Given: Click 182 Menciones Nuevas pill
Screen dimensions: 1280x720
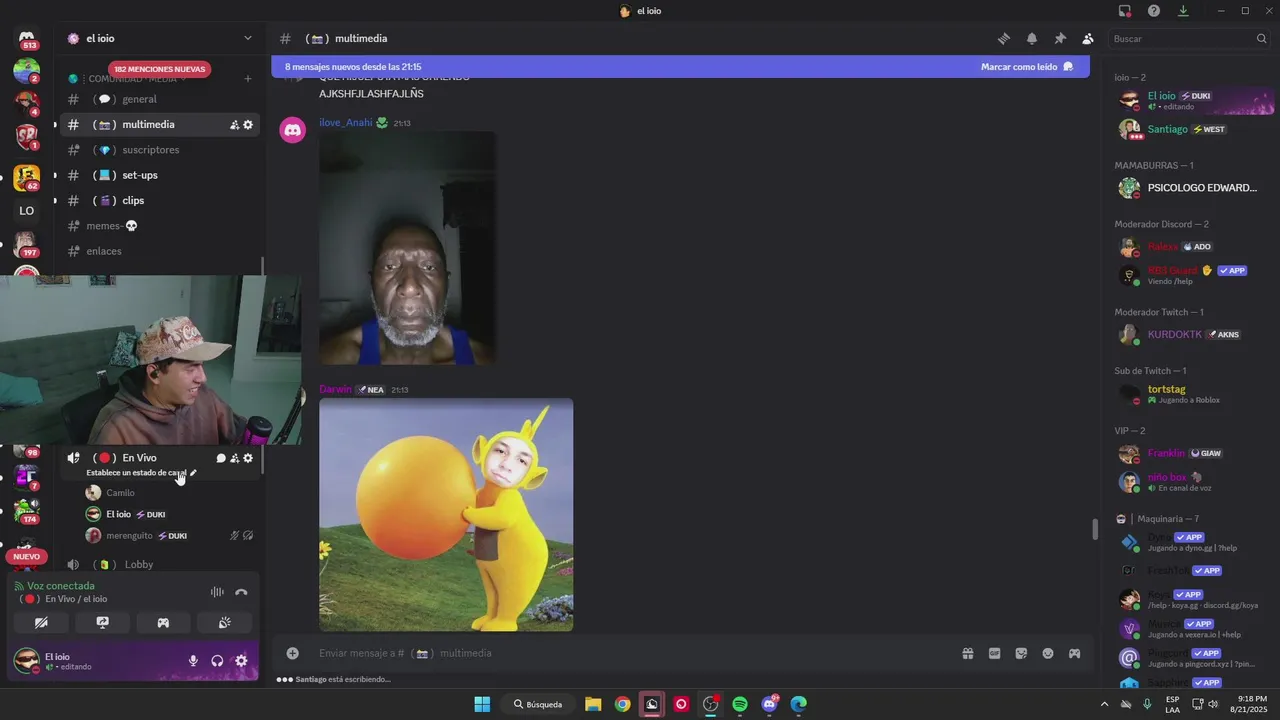Looking at the screenshot, I should [x=160, y=69].
